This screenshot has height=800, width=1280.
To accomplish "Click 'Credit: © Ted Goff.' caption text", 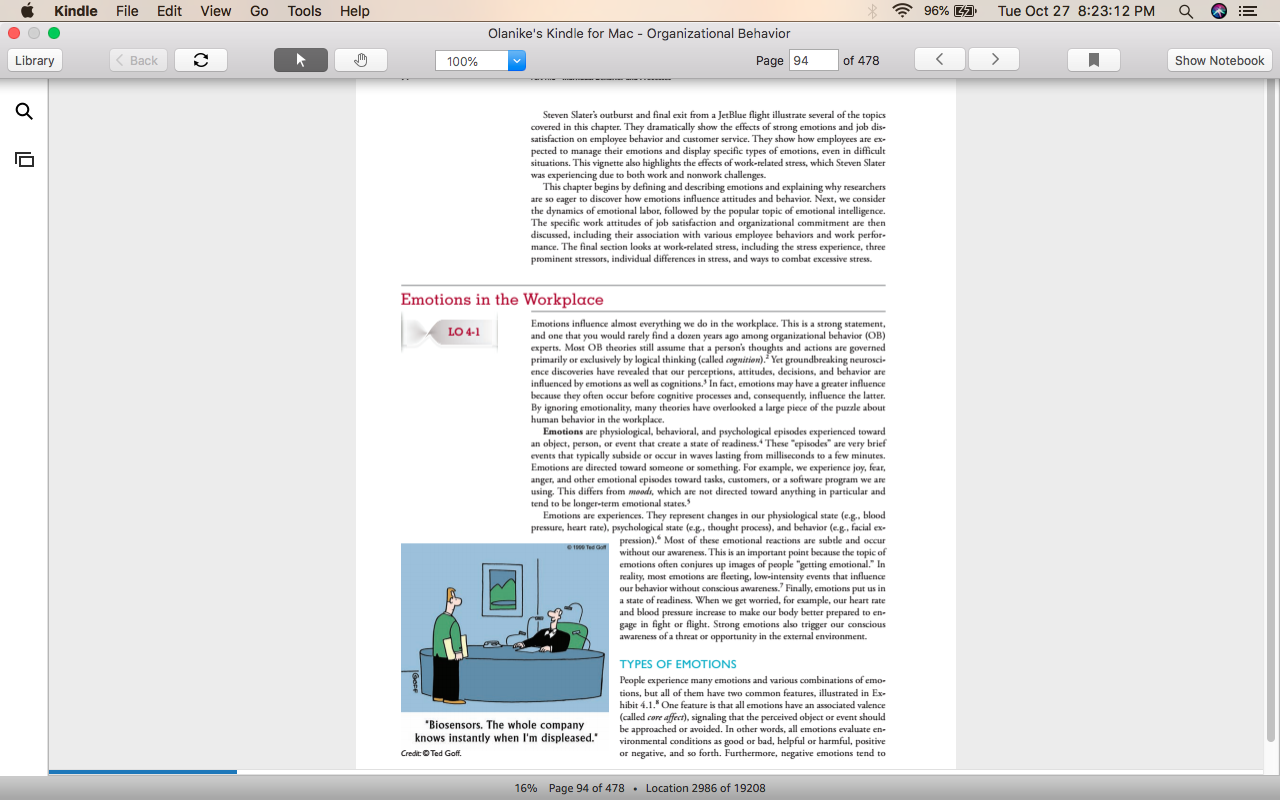I will [x=431, y=753].
